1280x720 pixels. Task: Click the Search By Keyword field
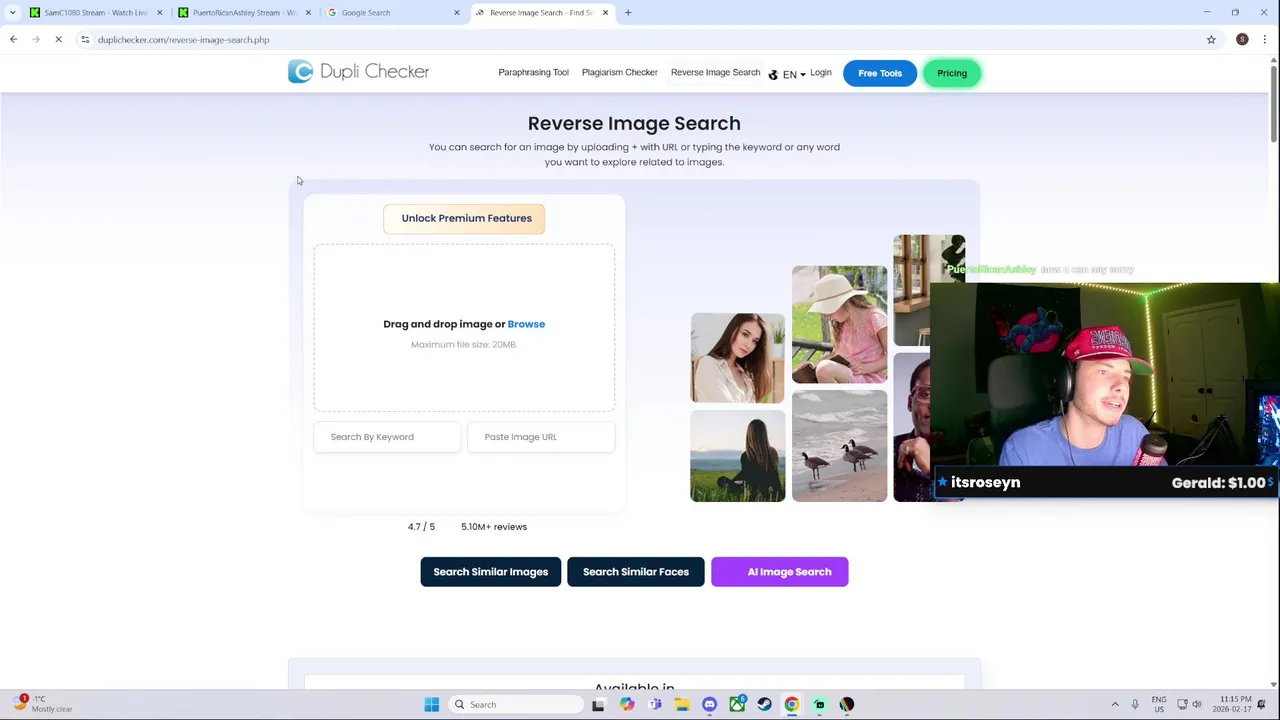coord(387,437)
